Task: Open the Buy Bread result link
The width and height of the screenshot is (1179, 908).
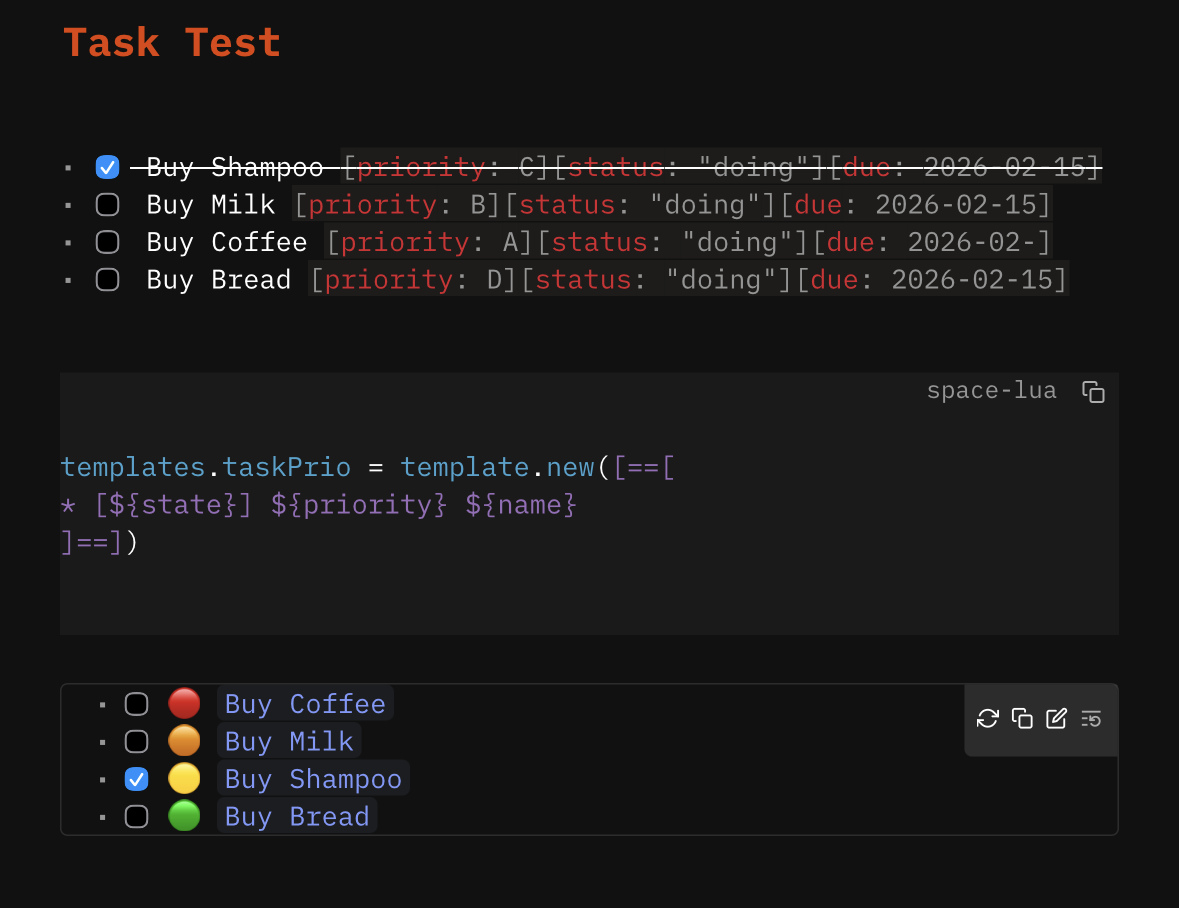Action: [x=297, y=817]
